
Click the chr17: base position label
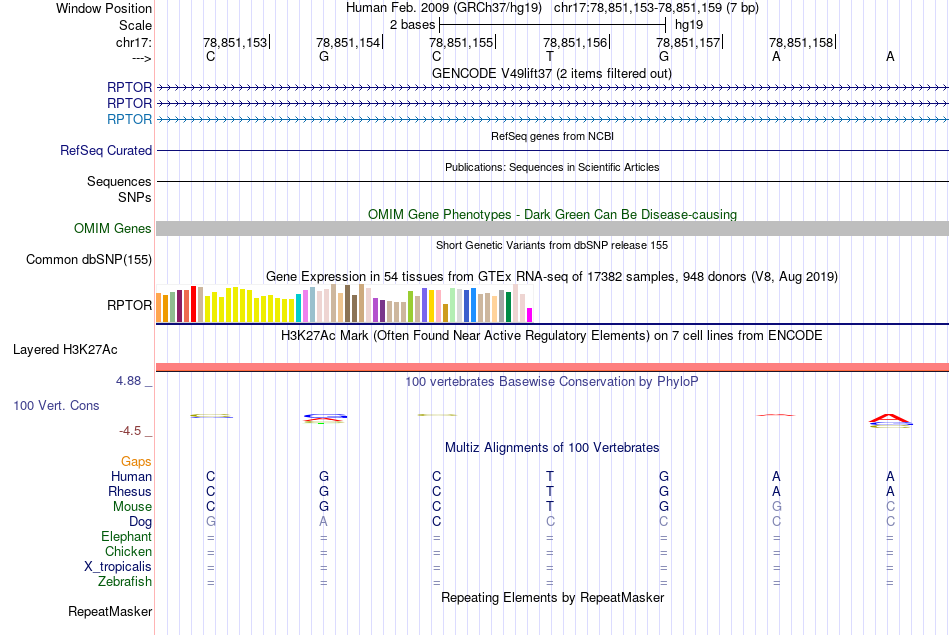coord(134,42)
